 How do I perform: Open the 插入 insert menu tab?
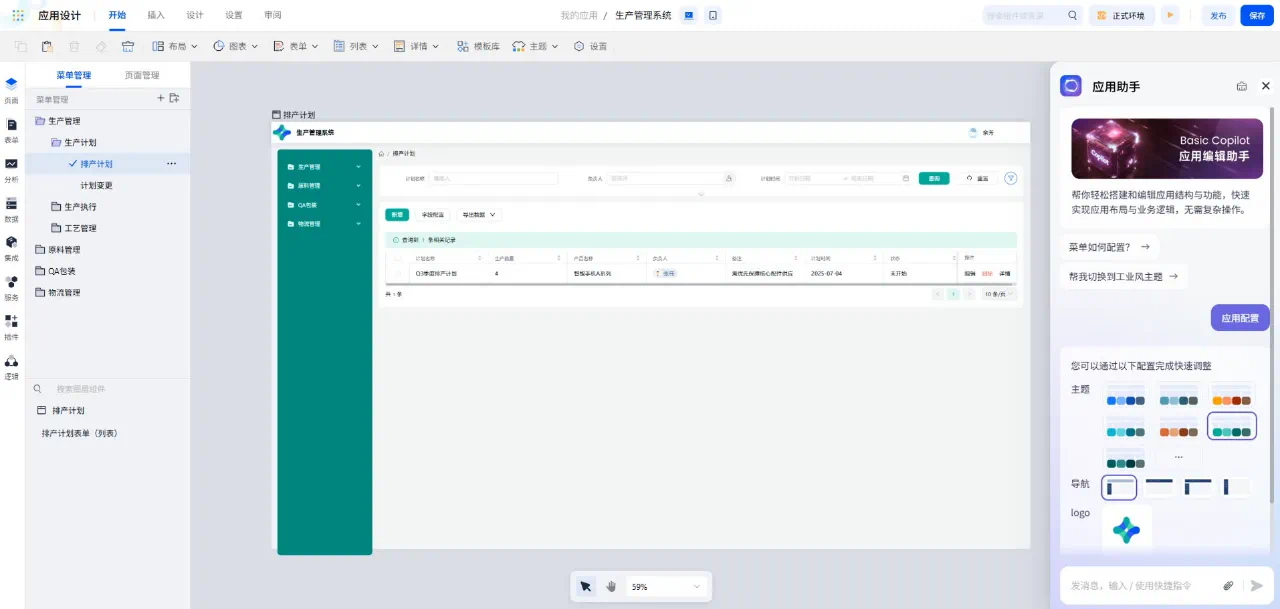[156, 15]
